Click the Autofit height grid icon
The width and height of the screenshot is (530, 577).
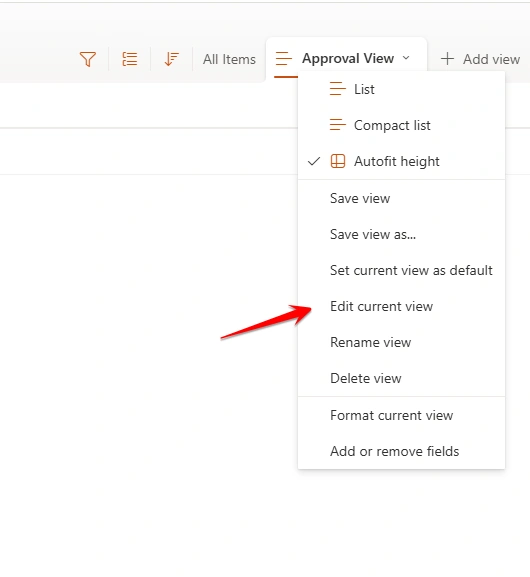[338, 161]
